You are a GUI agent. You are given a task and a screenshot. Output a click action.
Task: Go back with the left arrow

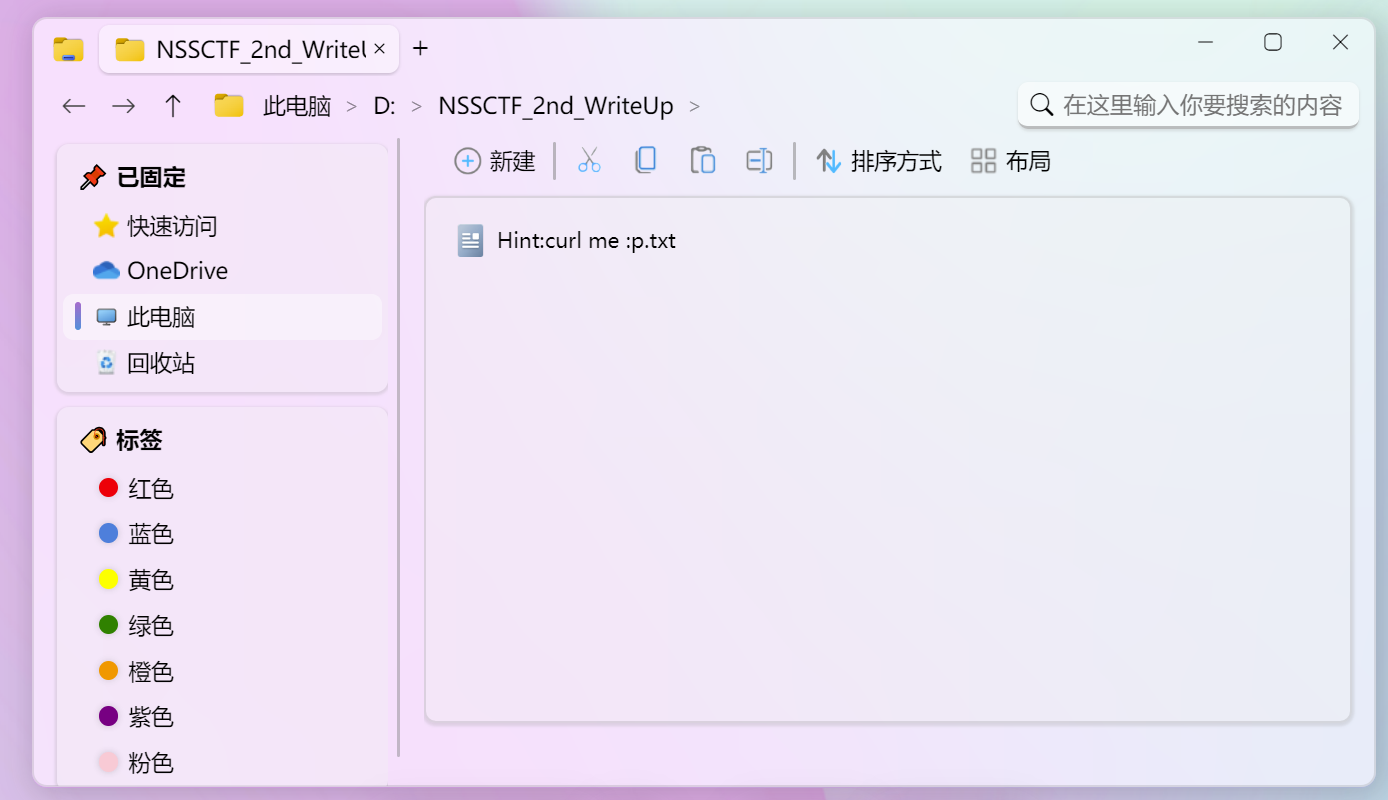(x=74, y=106)
